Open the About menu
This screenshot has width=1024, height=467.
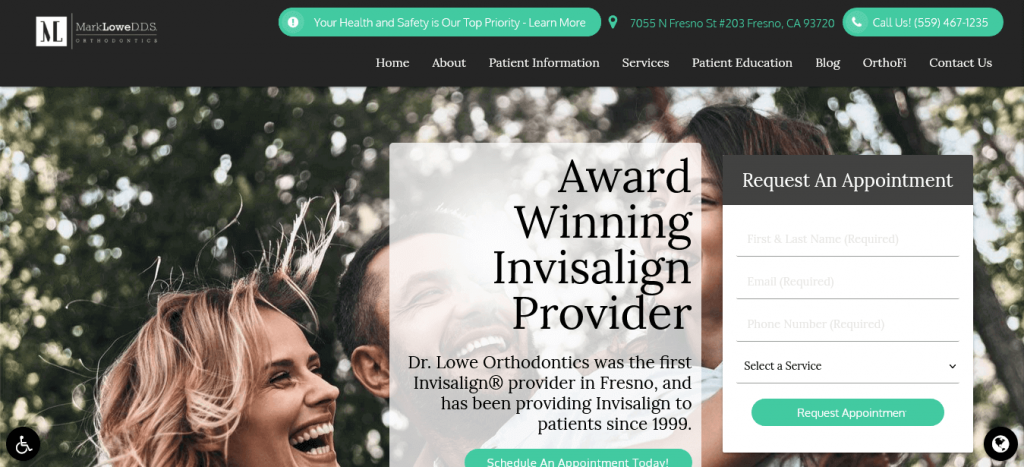coord(449,63)
